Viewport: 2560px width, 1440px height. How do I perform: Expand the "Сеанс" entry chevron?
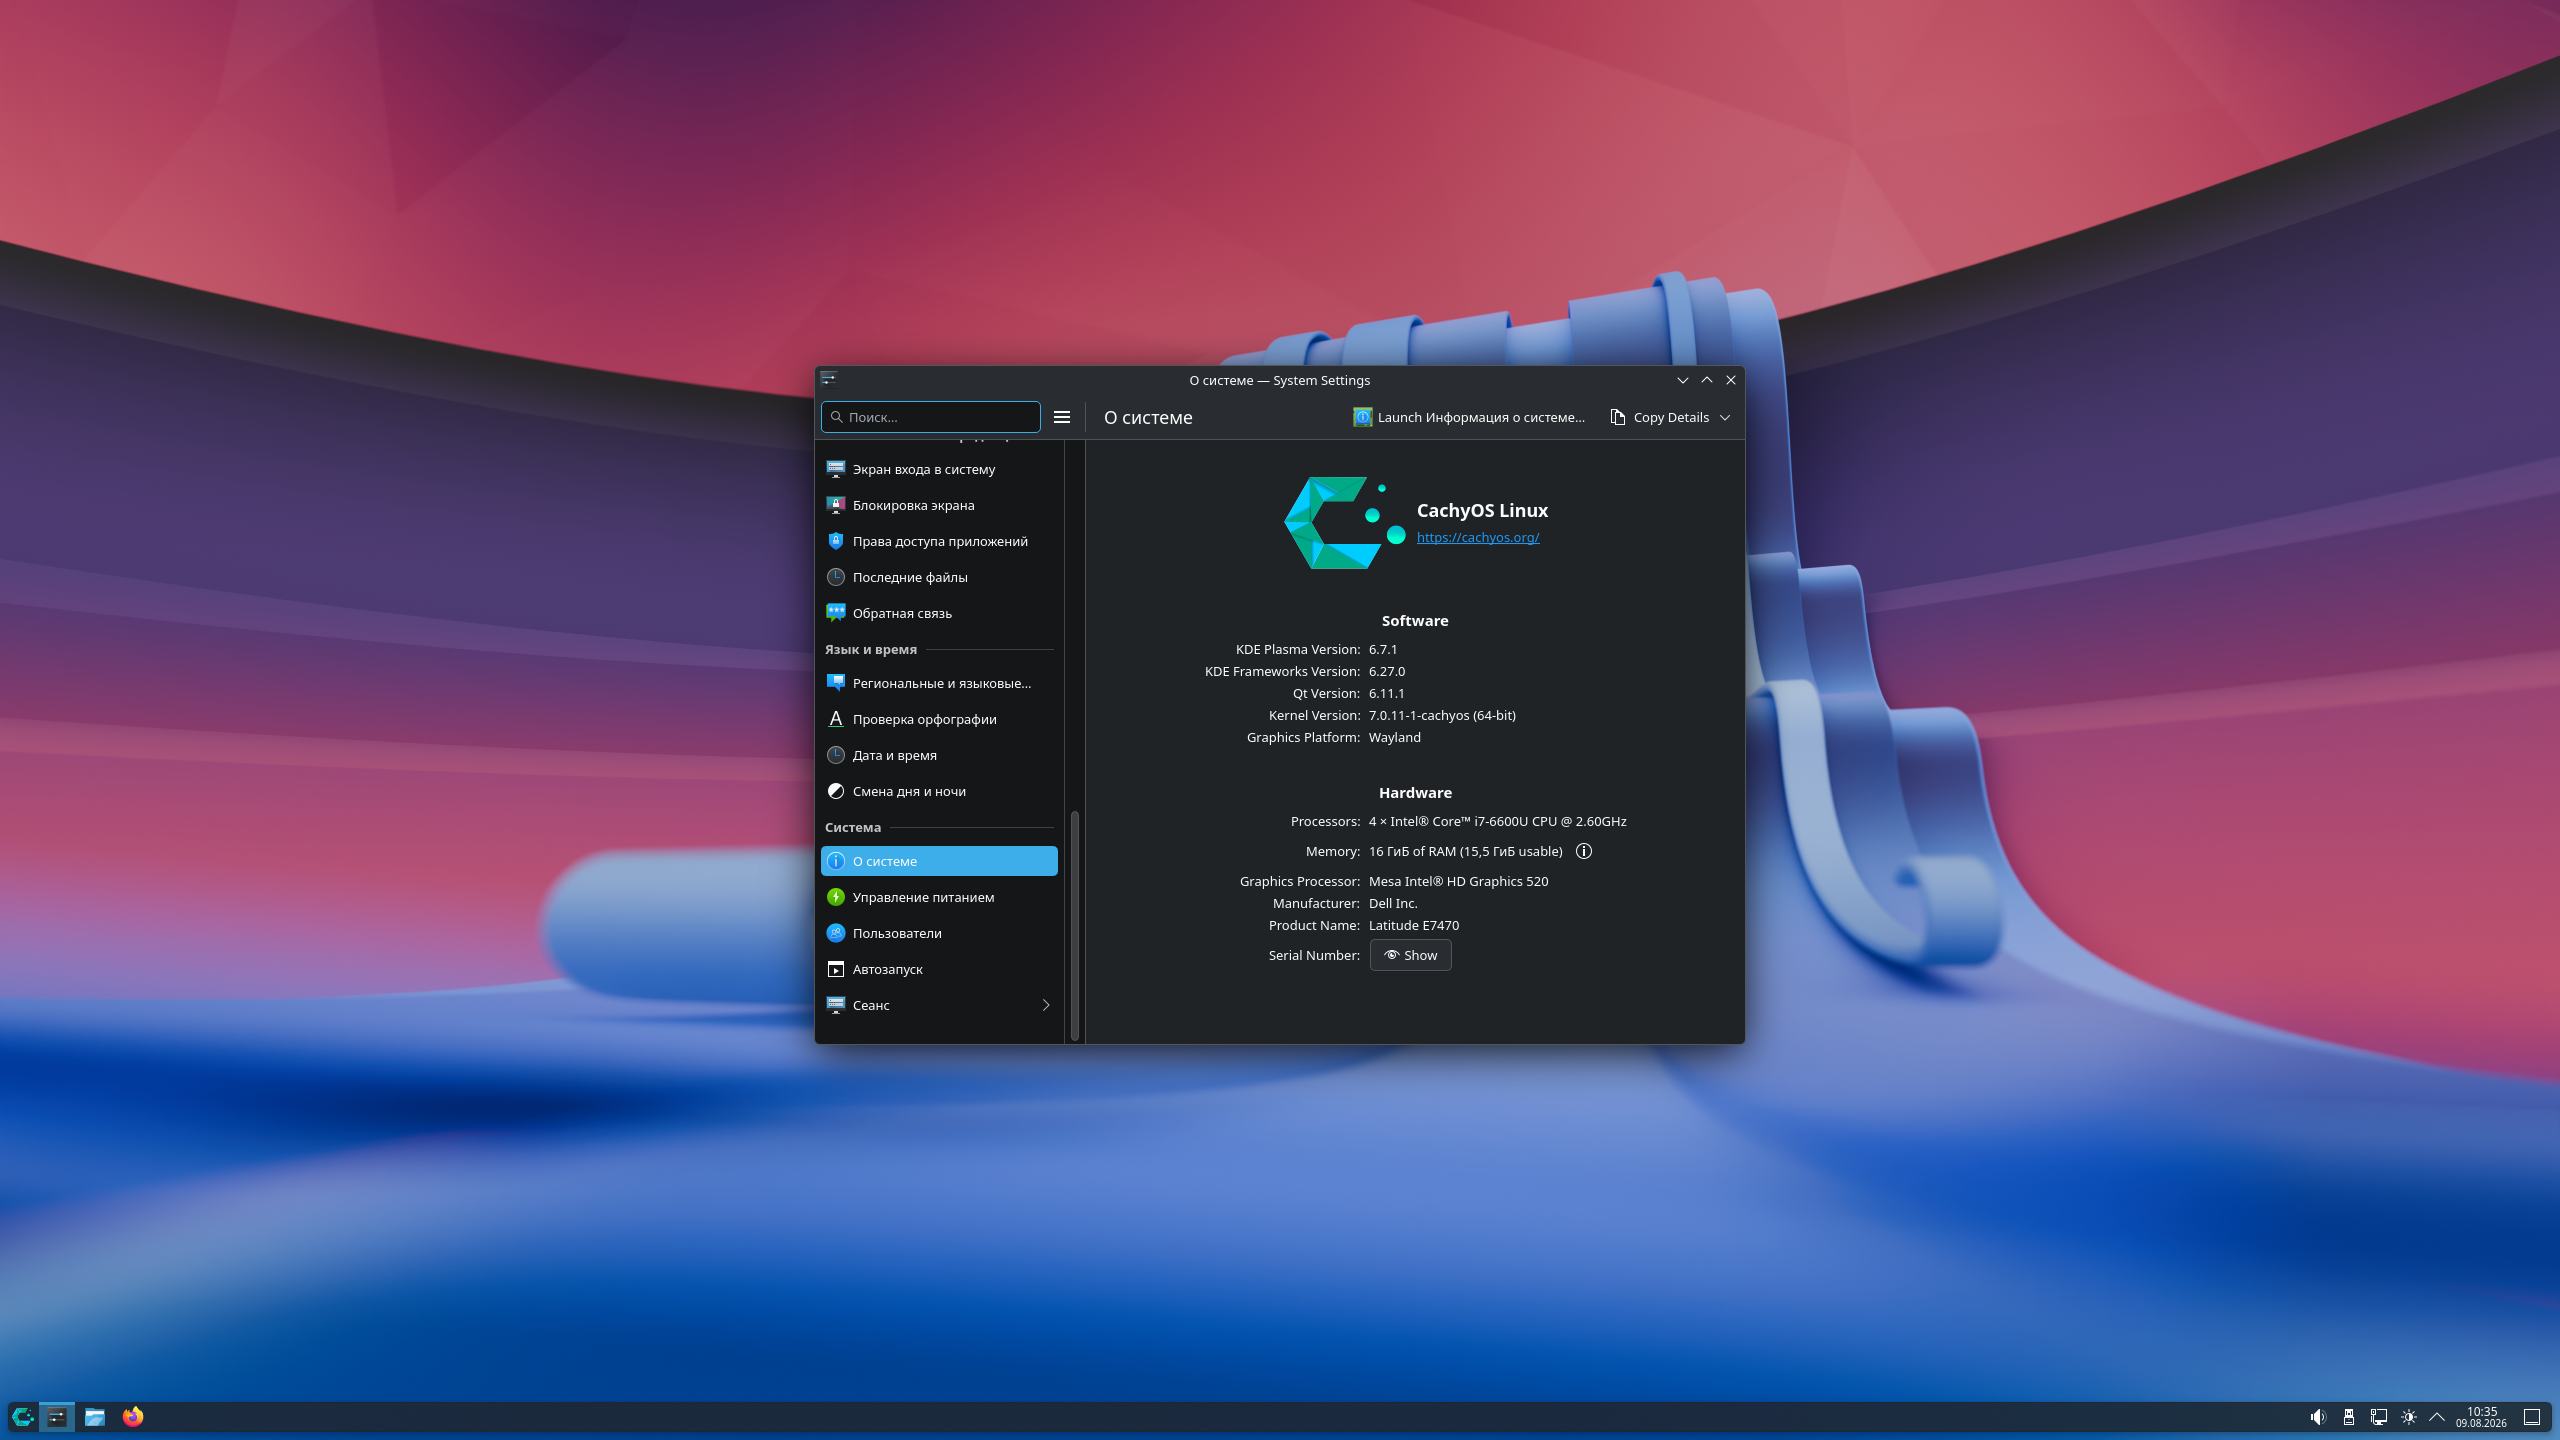(x=1046, y=1005)
